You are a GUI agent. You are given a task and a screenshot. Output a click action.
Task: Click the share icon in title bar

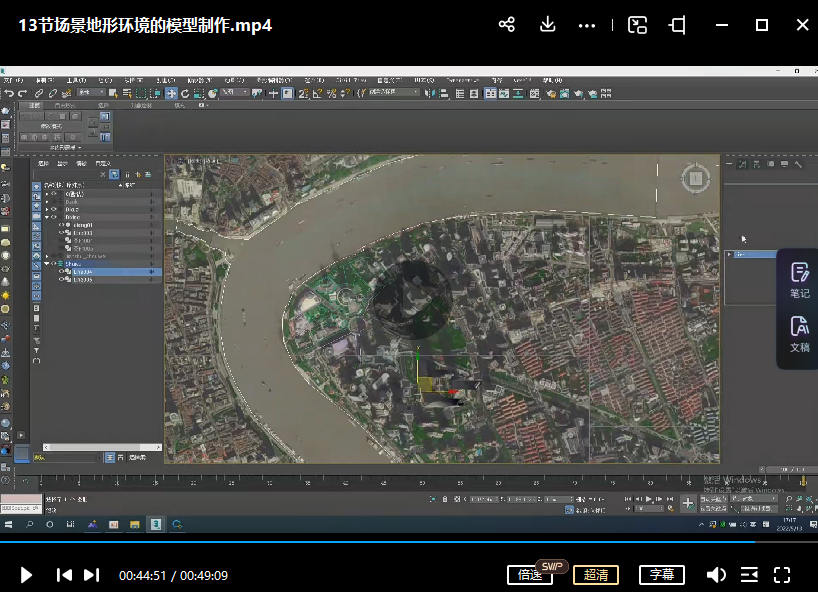click(507, 25)
